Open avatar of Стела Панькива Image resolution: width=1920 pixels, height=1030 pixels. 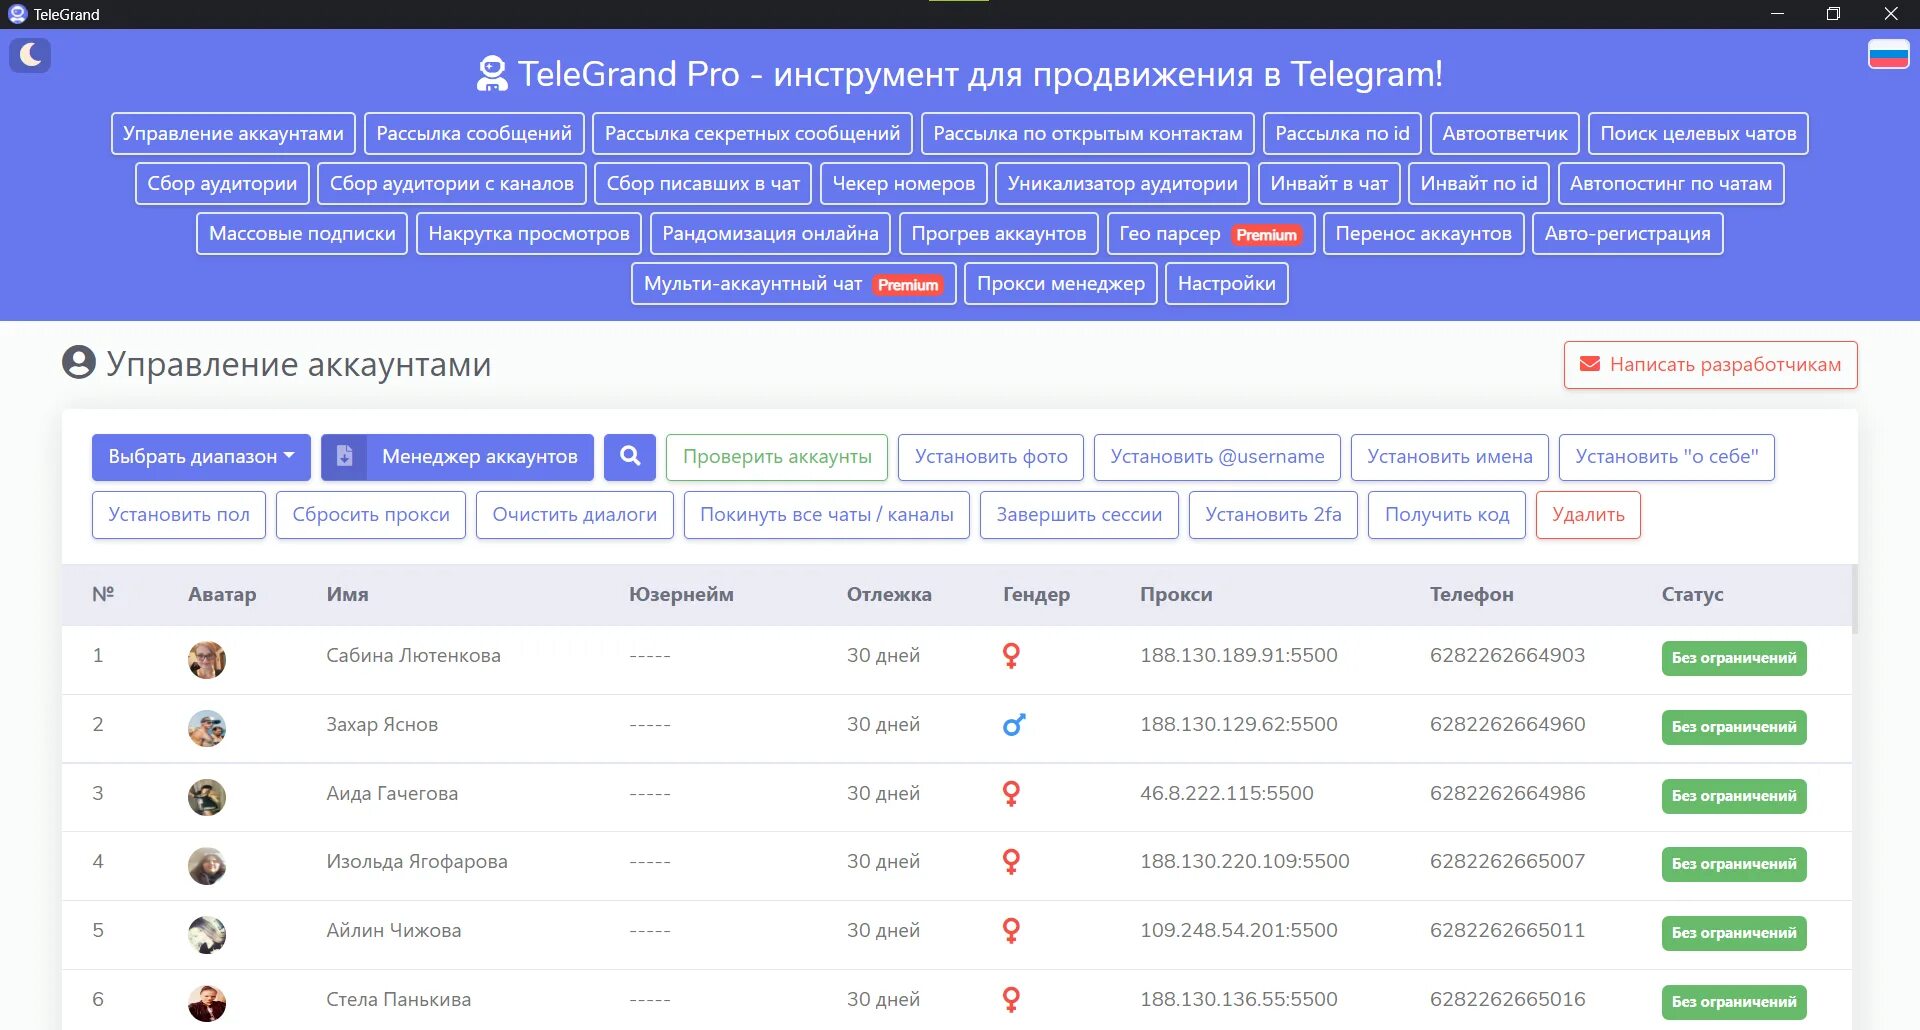click(x=207, y=1003)
